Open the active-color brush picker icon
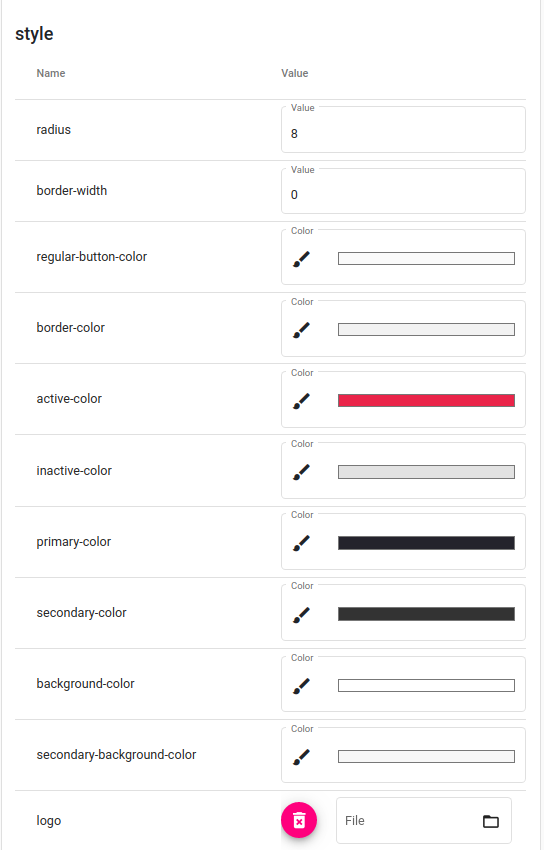The height and width of the screenshot is (850, 544). click(301, 401)
